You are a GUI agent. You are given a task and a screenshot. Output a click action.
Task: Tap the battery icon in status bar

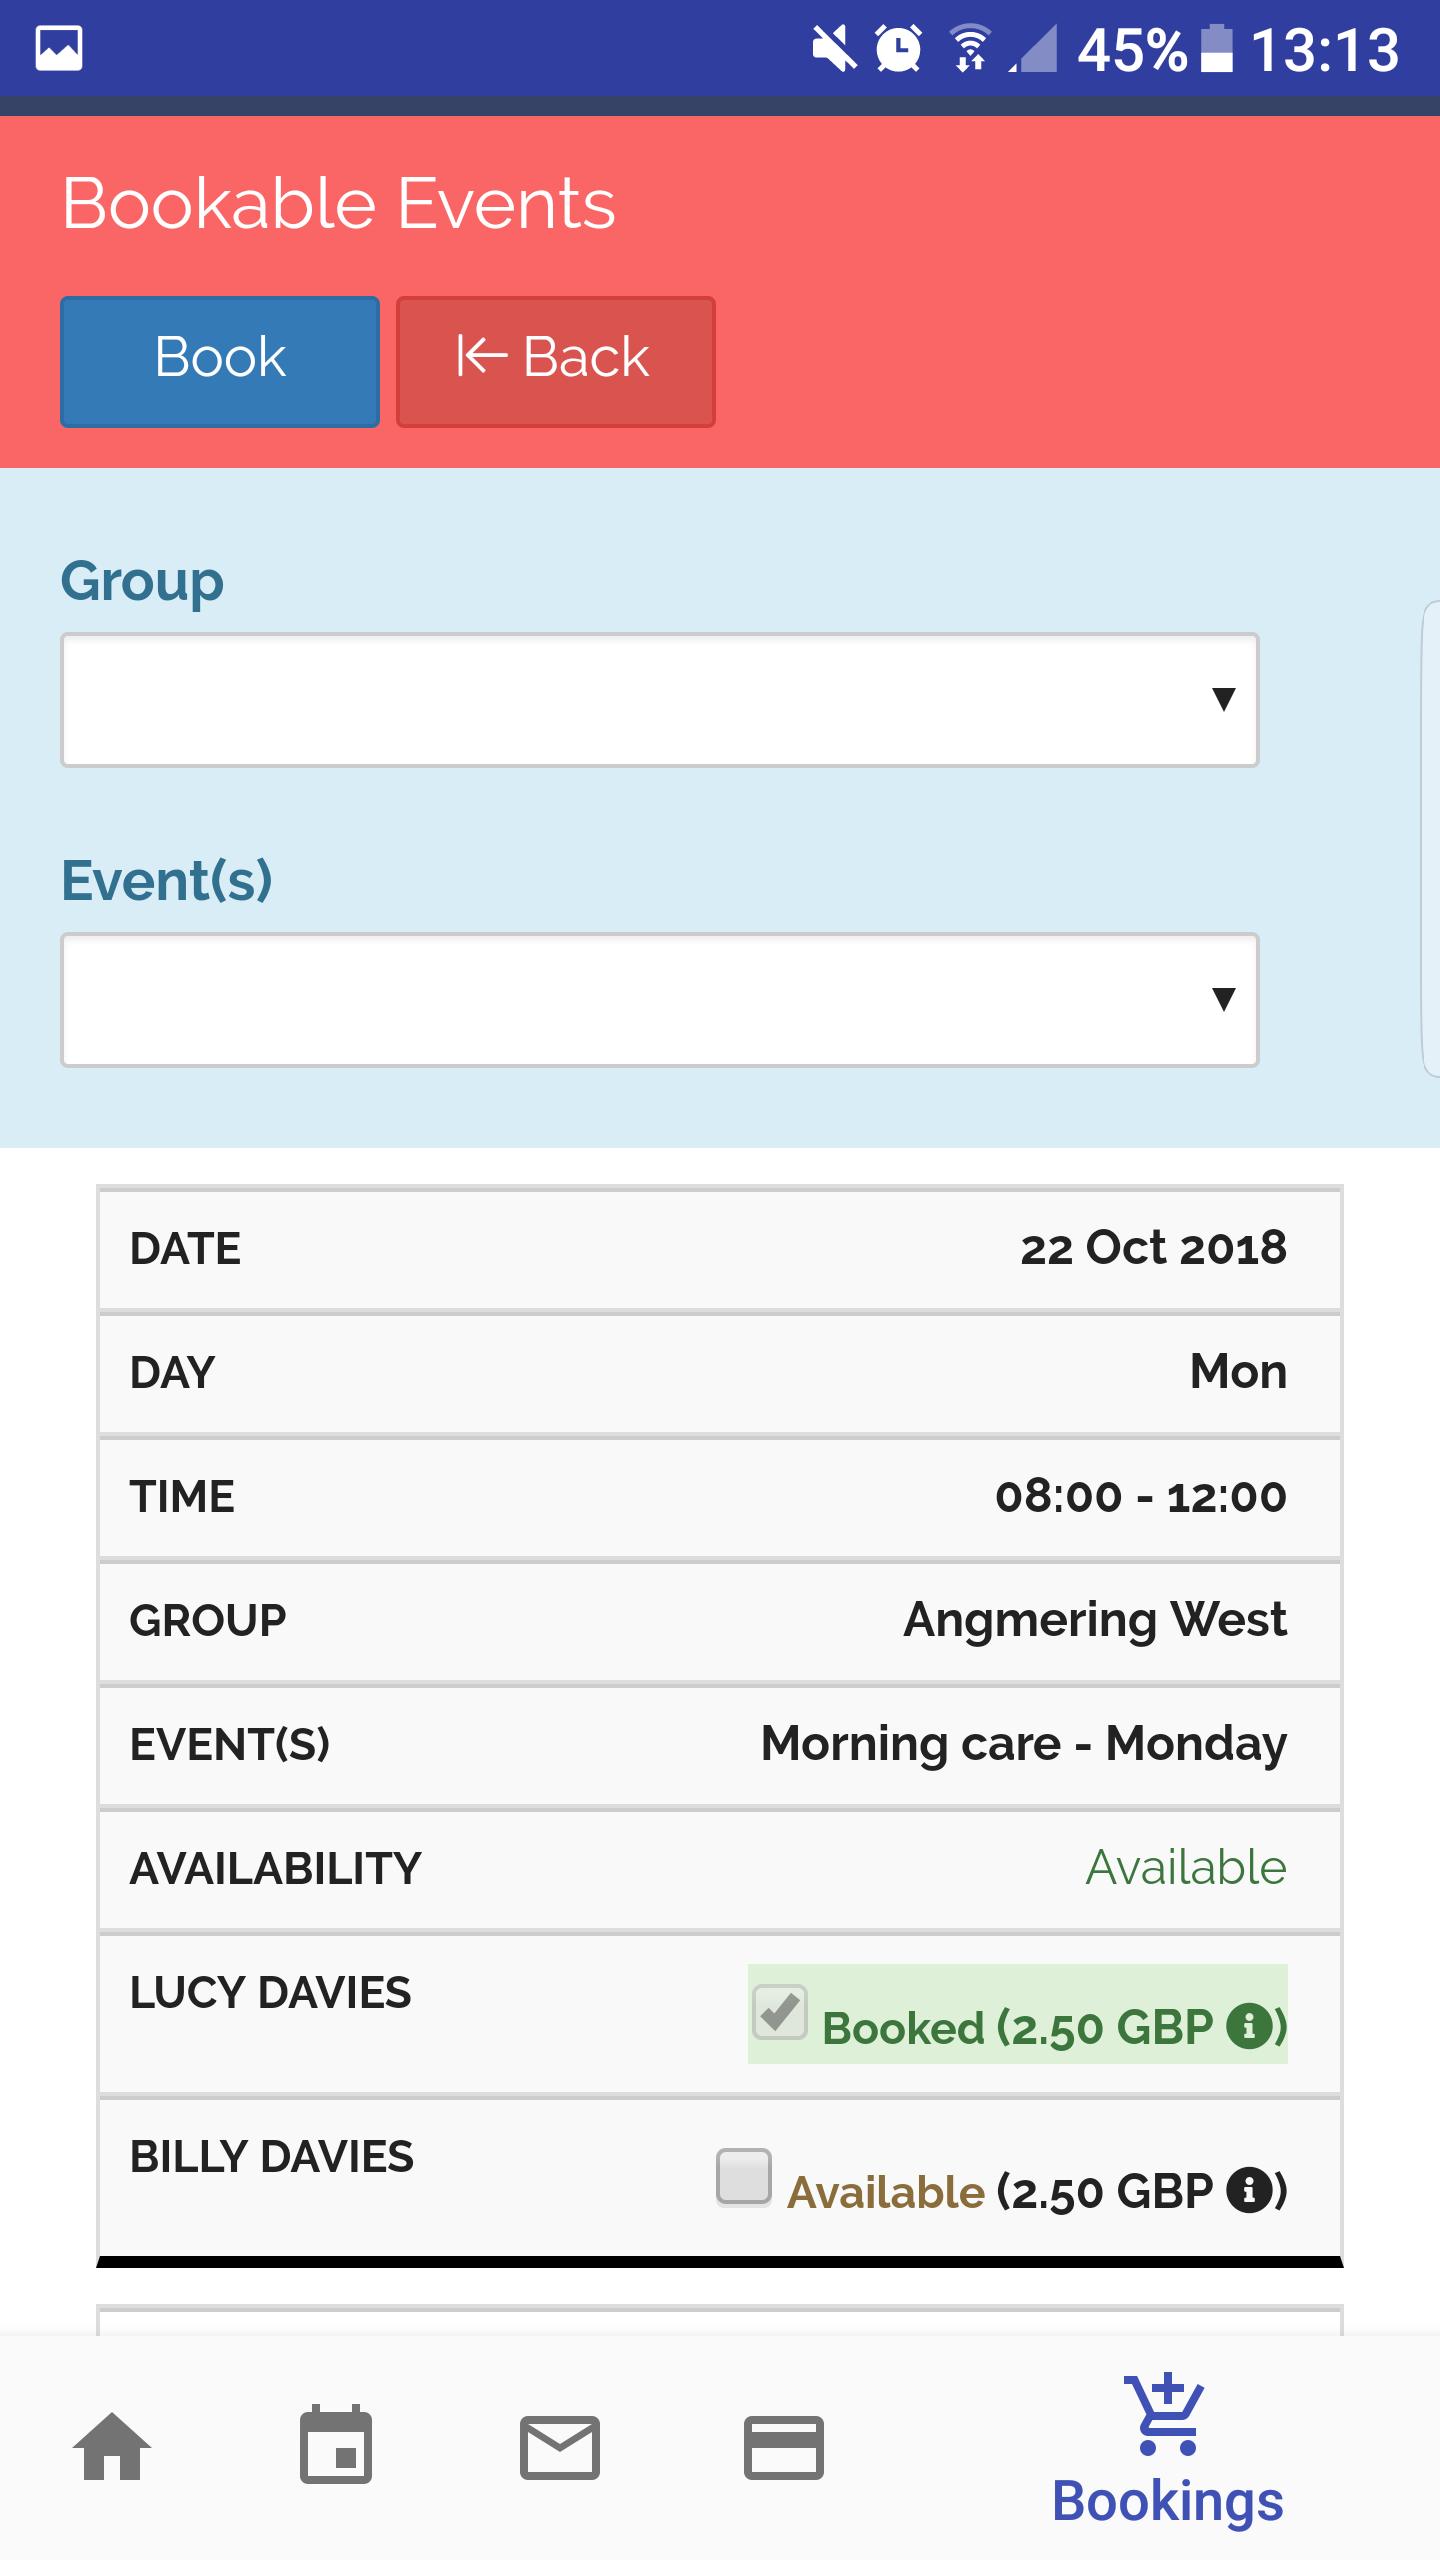click(1216, 49)
